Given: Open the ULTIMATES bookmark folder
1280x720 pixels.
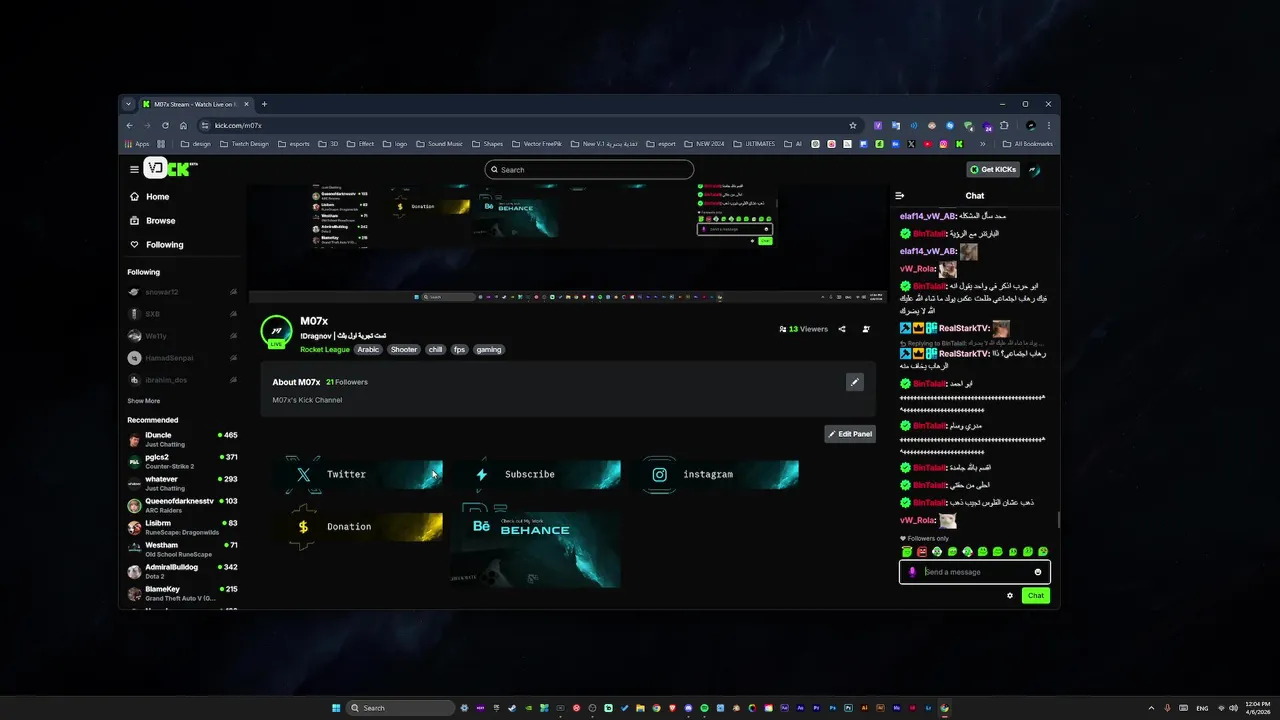Looking at the screenshot, I should (x=754, y=144).
